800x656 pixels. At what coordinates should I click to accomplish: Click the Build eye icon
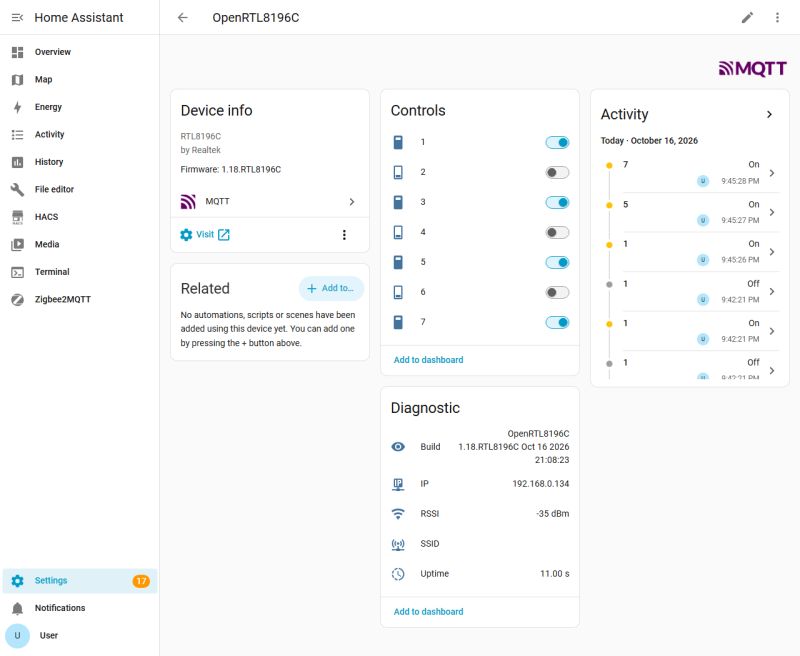point(398,446)
